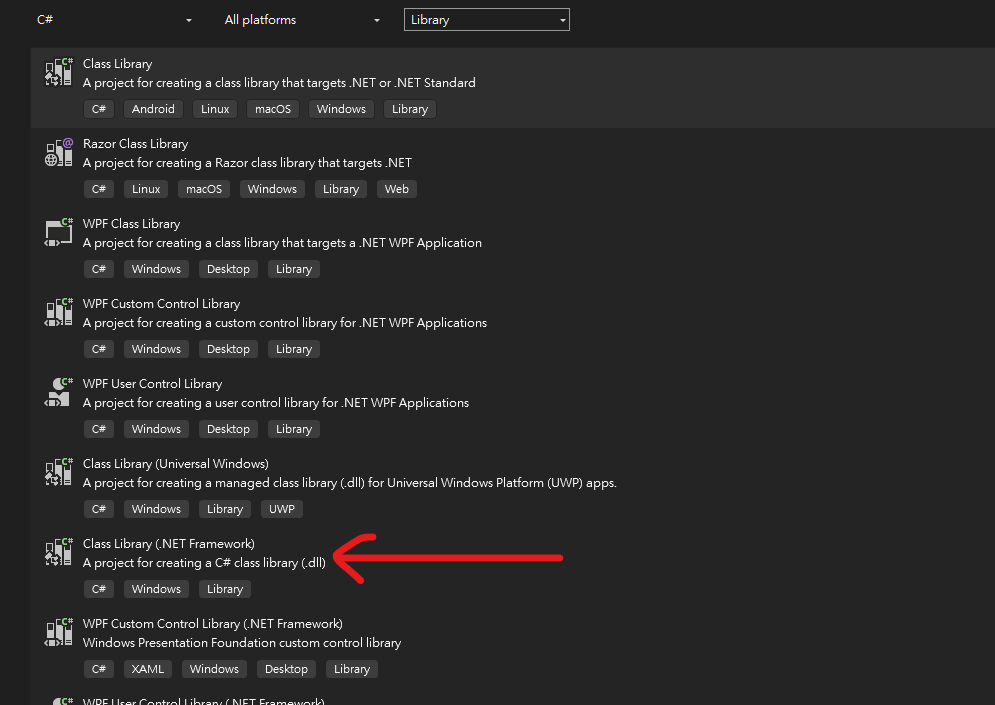Viewport: 995px width, 705px height.
Task: Select the WPF User Control Library description
Action: (275, 403)
